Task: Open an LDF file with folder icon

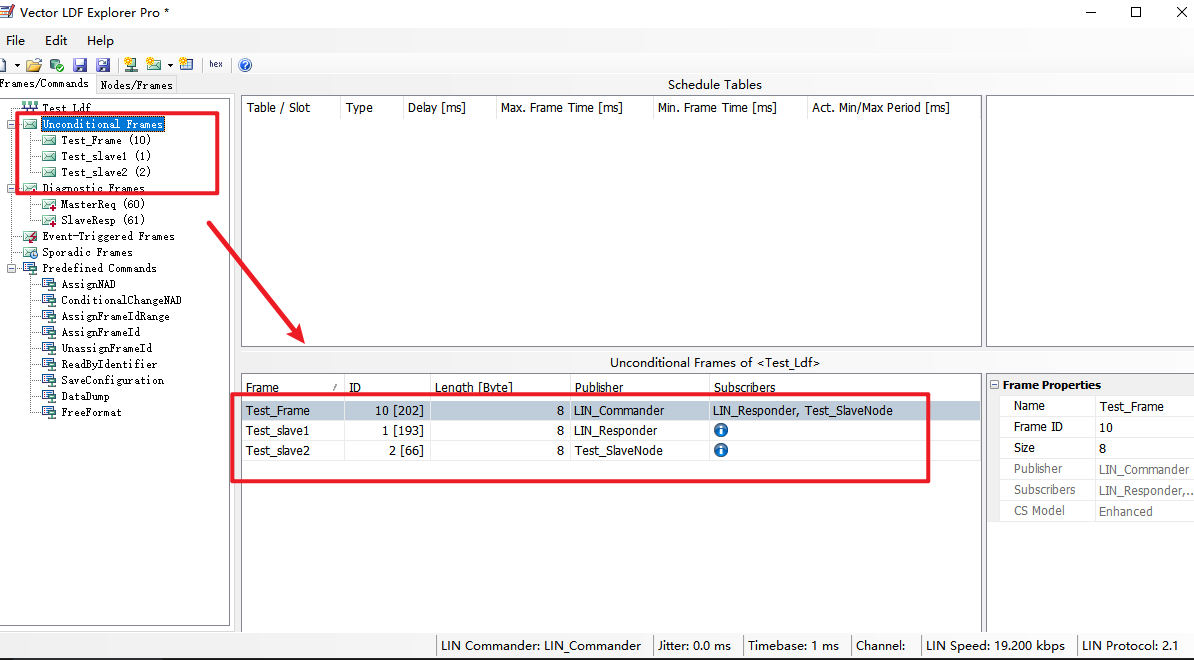Action: 34,65
